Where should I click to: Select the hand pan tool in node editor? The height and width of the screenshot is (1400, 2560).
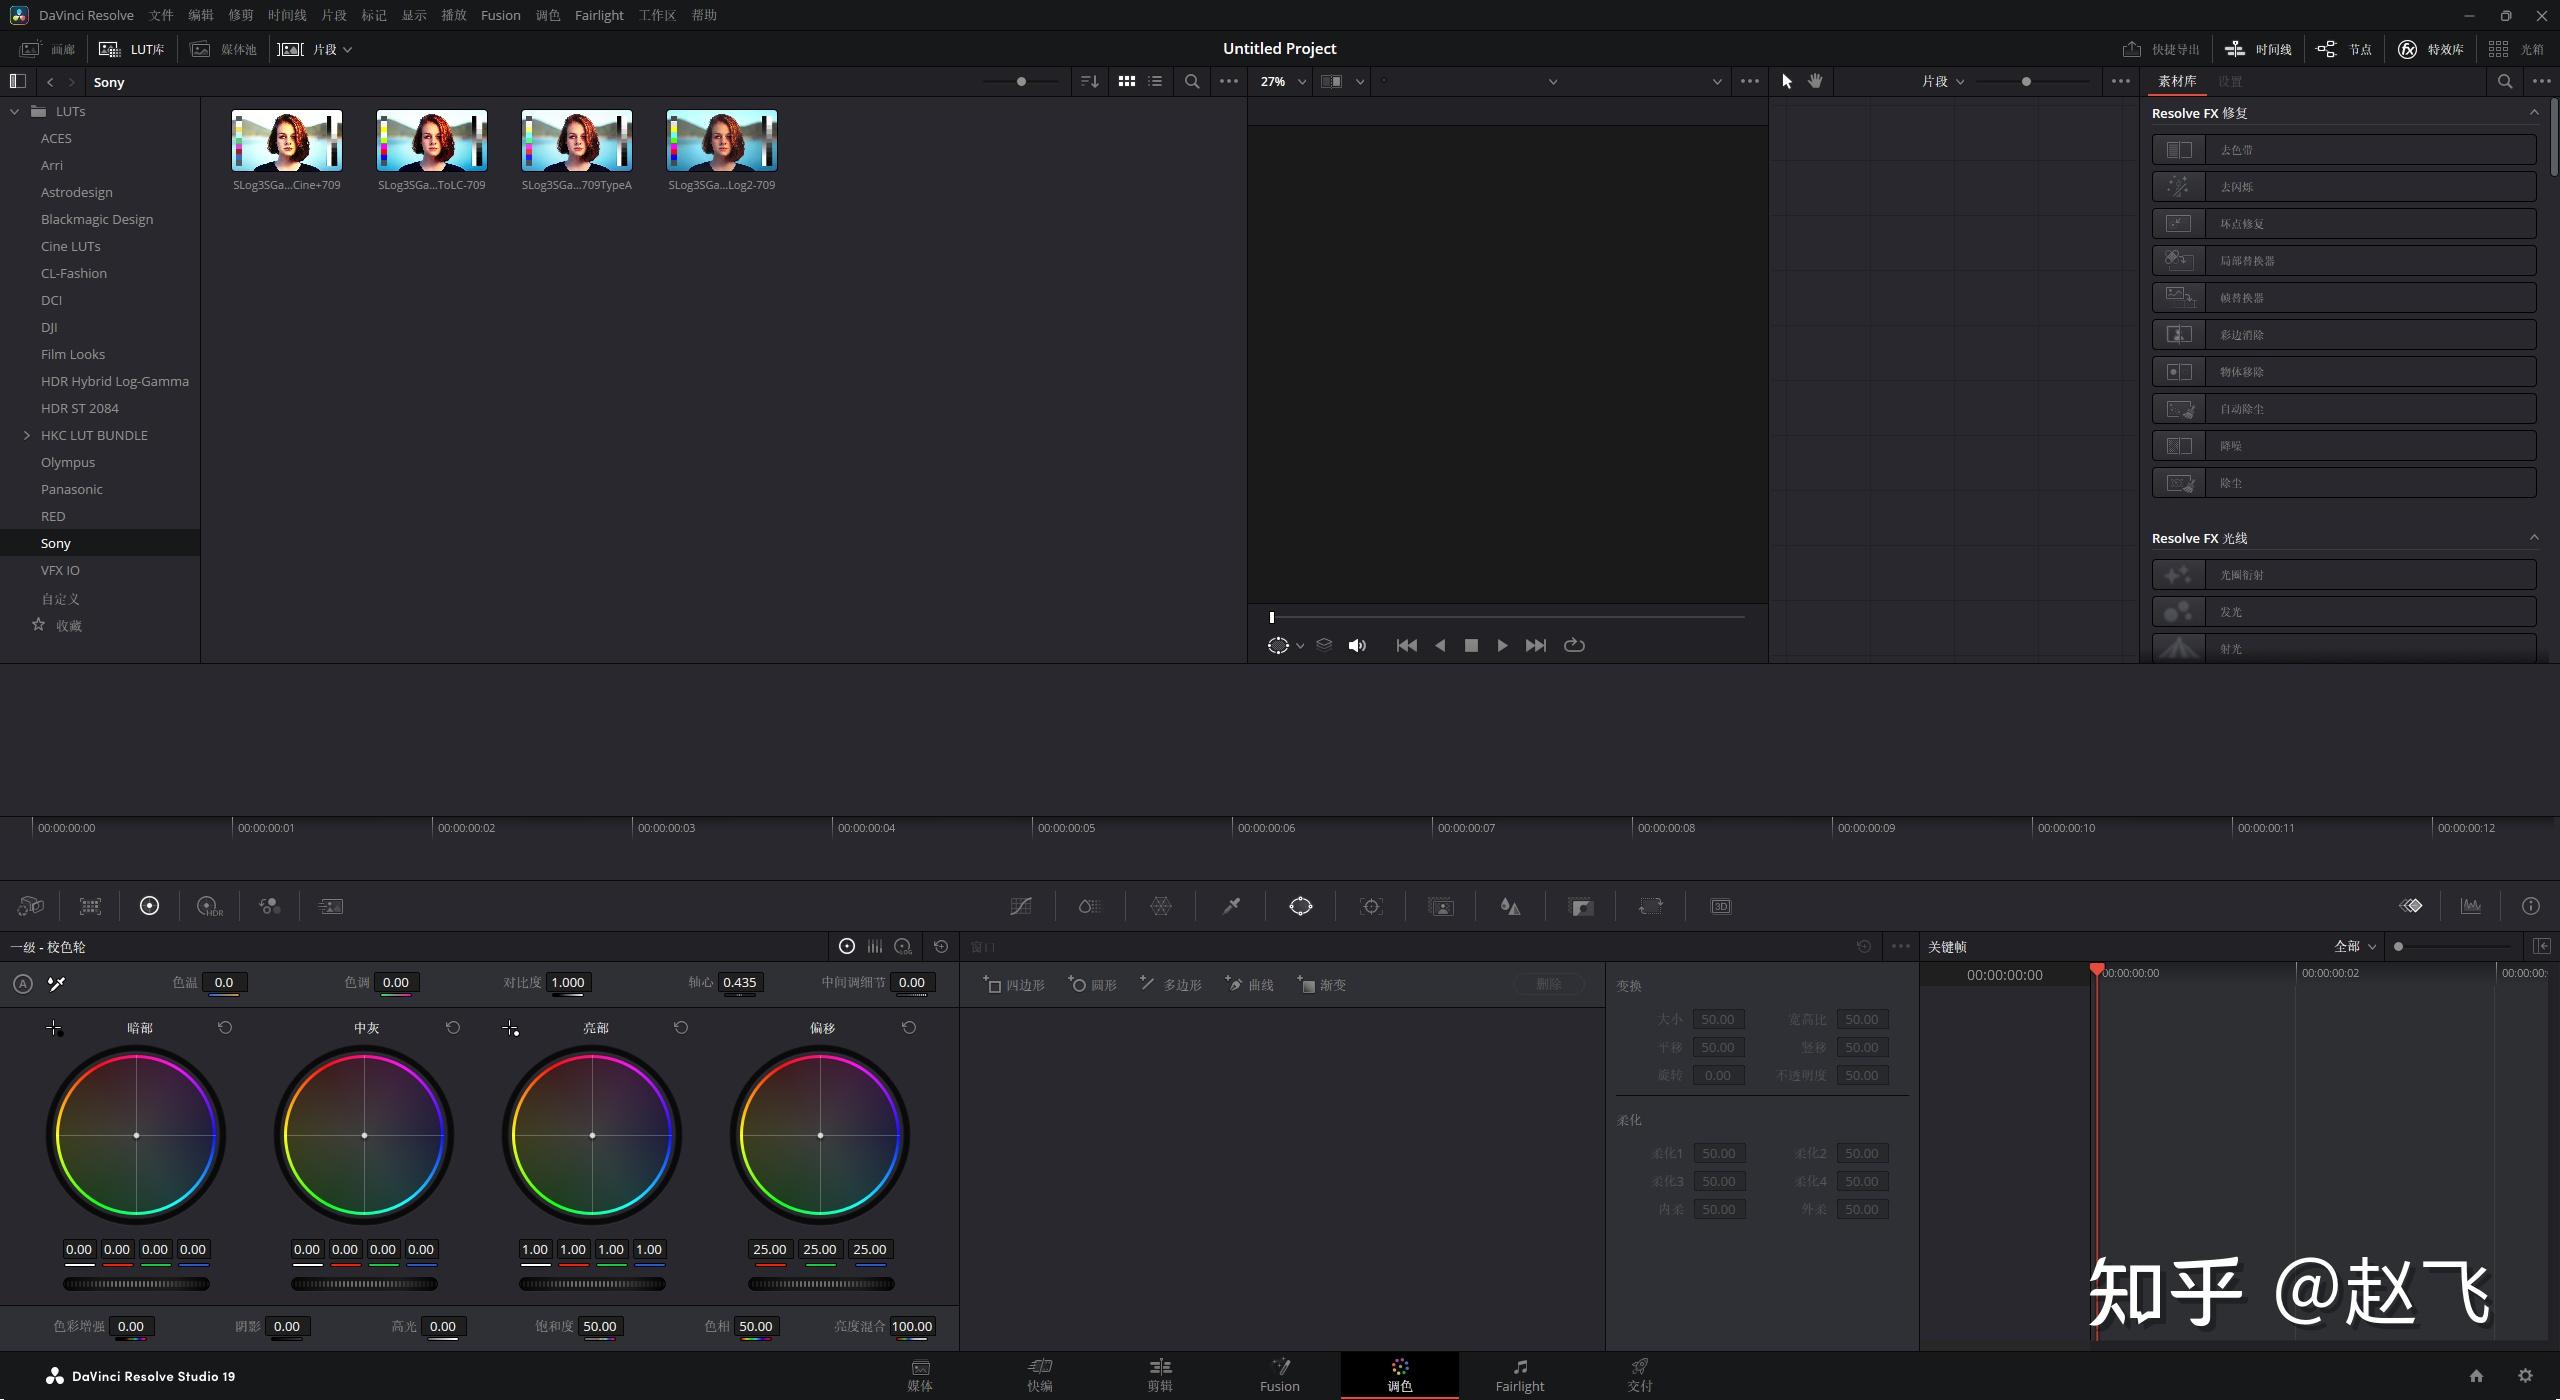(1815, 82)
